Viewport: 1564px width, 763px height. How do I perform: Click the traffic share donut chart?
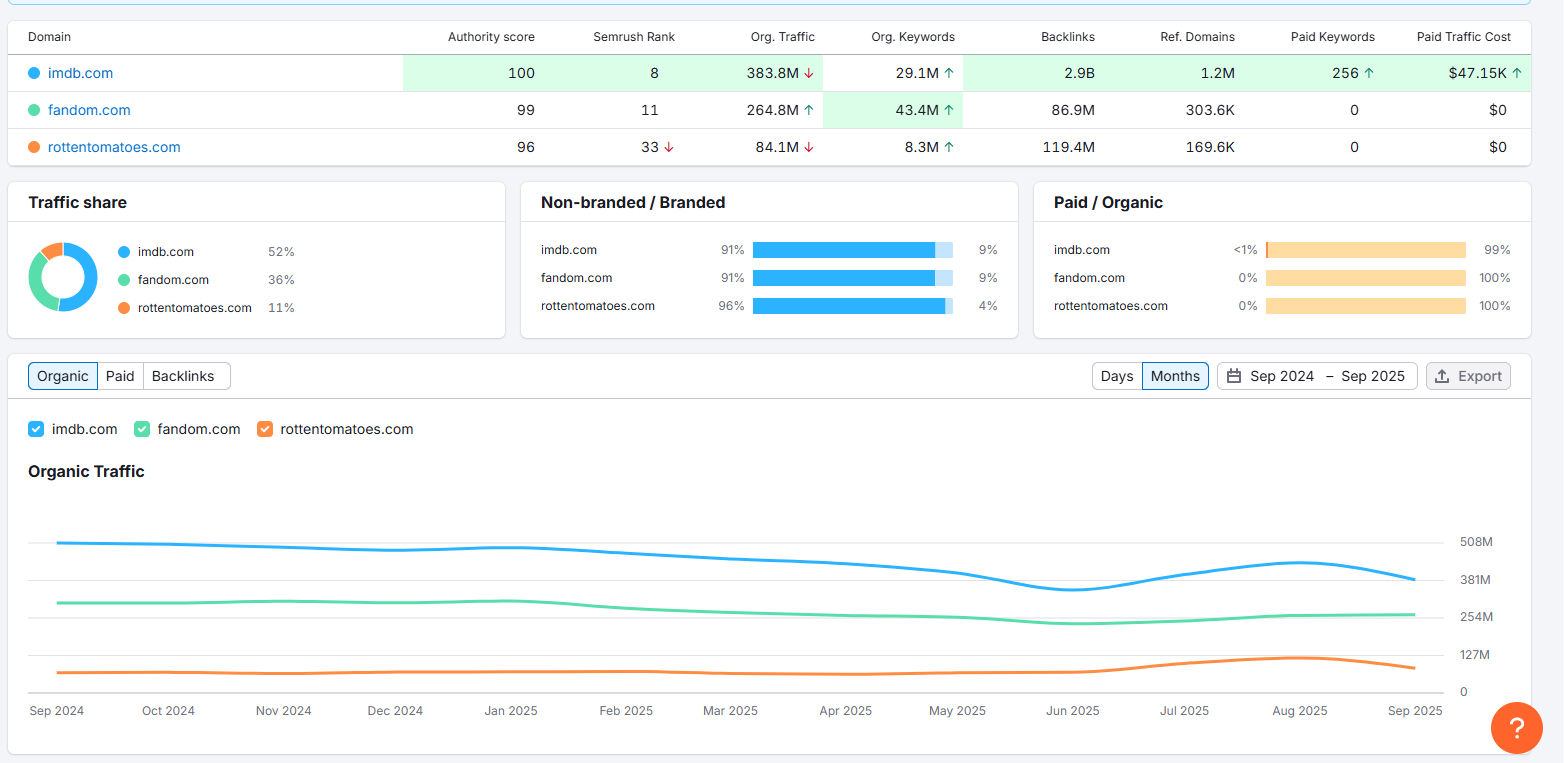tap(63, 277)
